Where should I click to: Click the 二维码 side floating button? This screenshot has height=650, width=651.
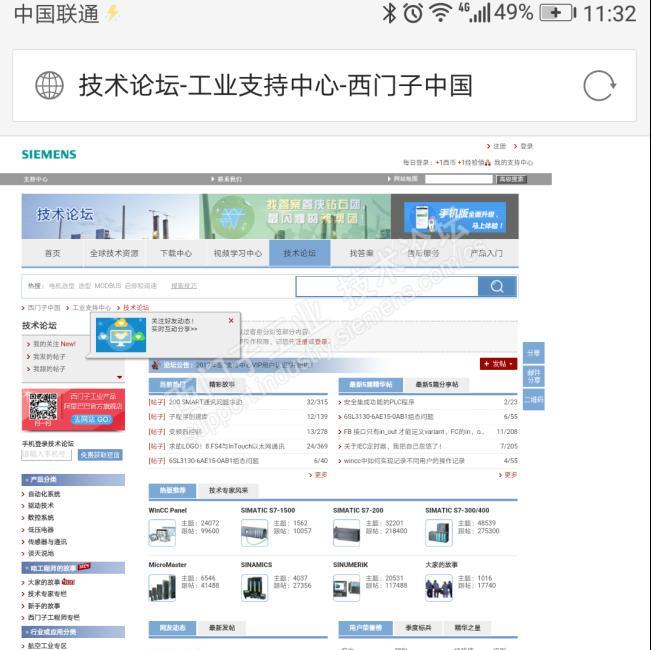[x=534, y=400]
